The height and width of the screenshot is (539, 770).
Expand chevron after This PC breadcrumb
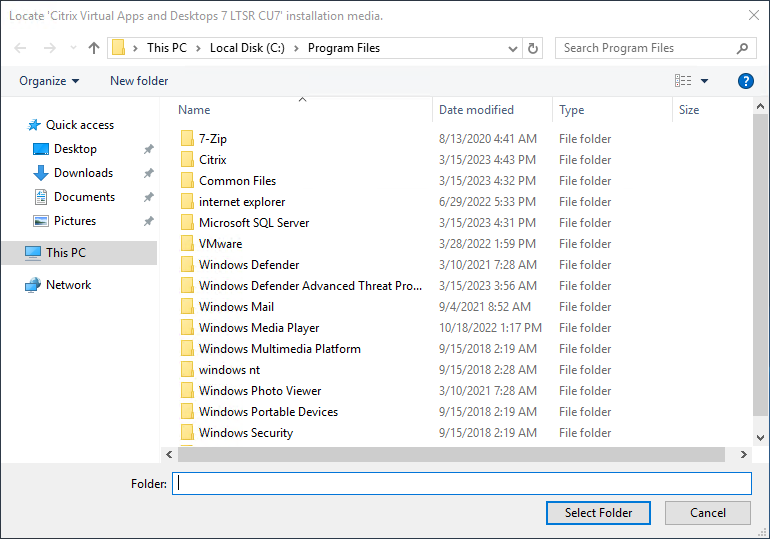(198, 48)
